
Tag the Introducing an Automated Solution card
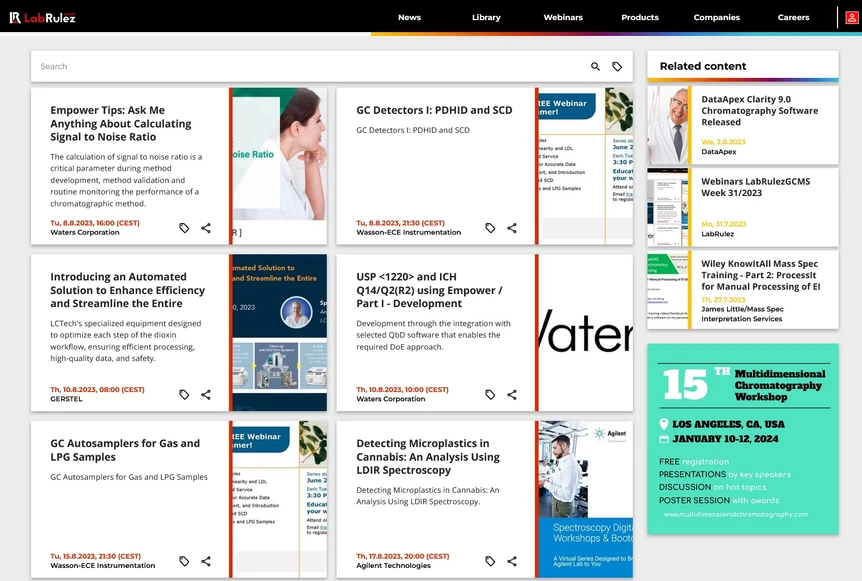(184, 395)
